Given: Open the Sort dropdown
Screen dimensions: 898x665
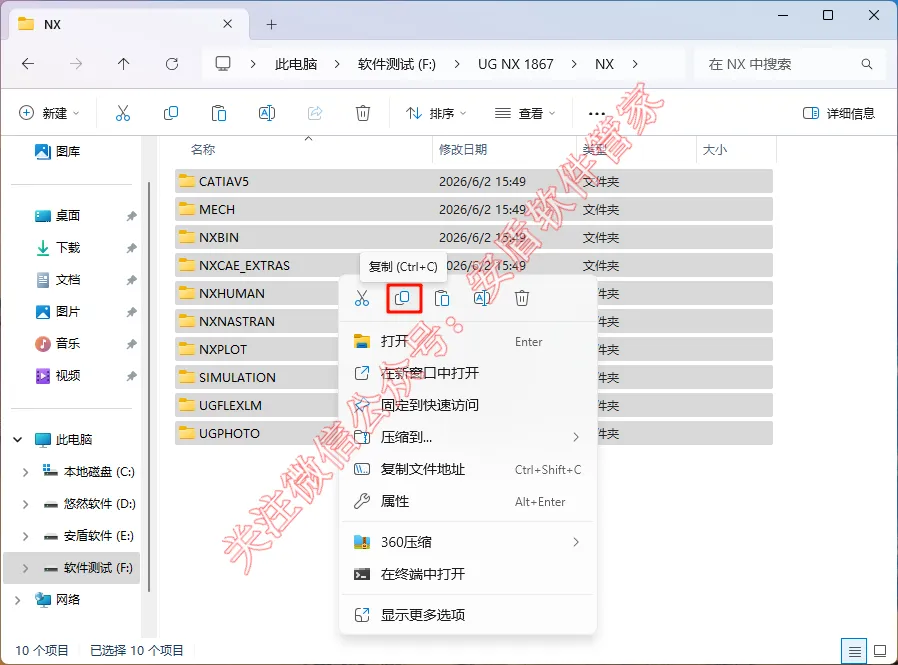Looking at the screenshot, I should point(436,113).
